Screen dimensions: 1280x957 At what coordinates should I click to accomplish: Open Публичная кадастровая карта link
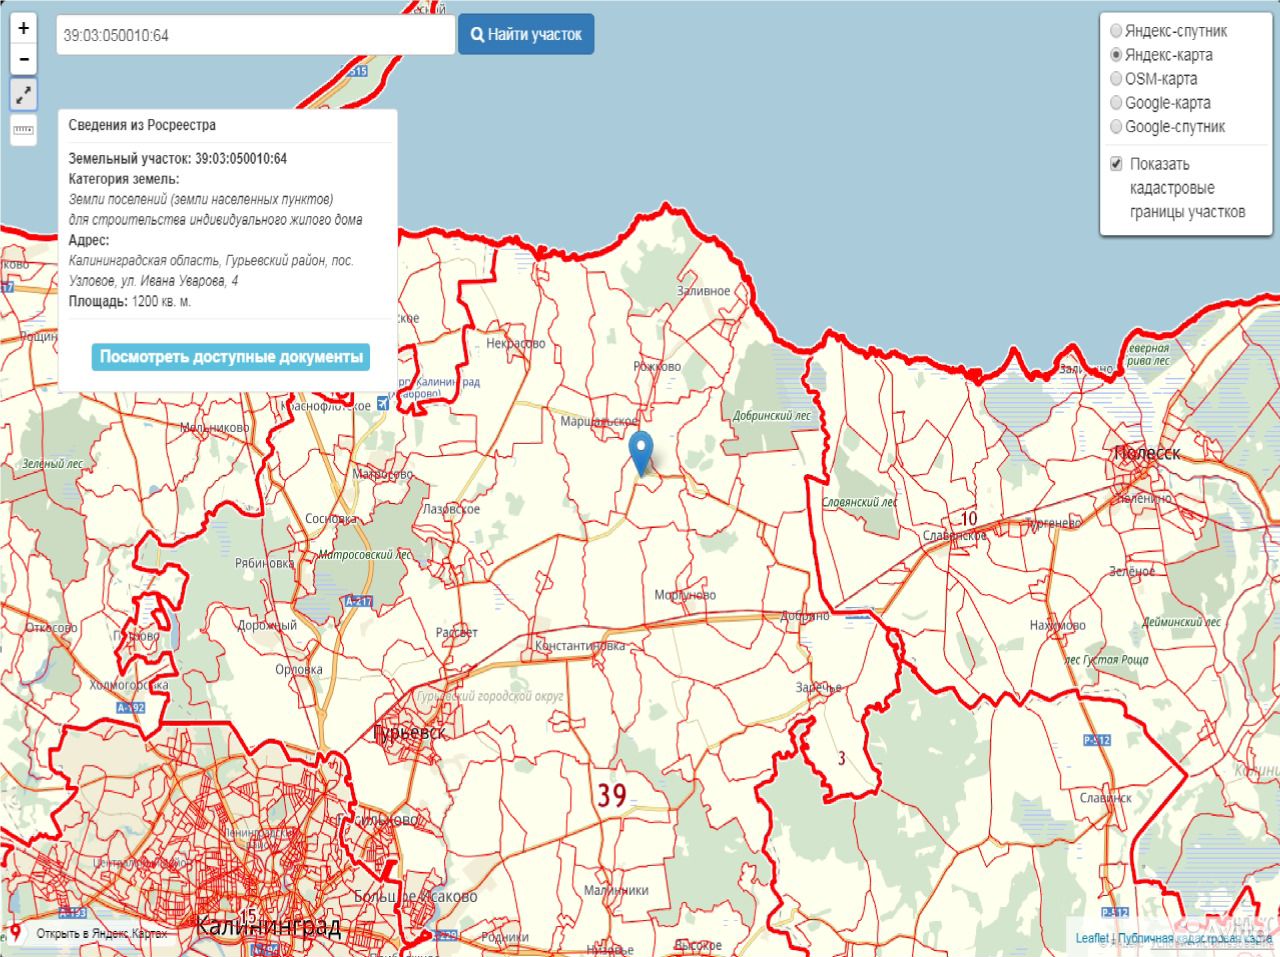(x=1194, y=938)
